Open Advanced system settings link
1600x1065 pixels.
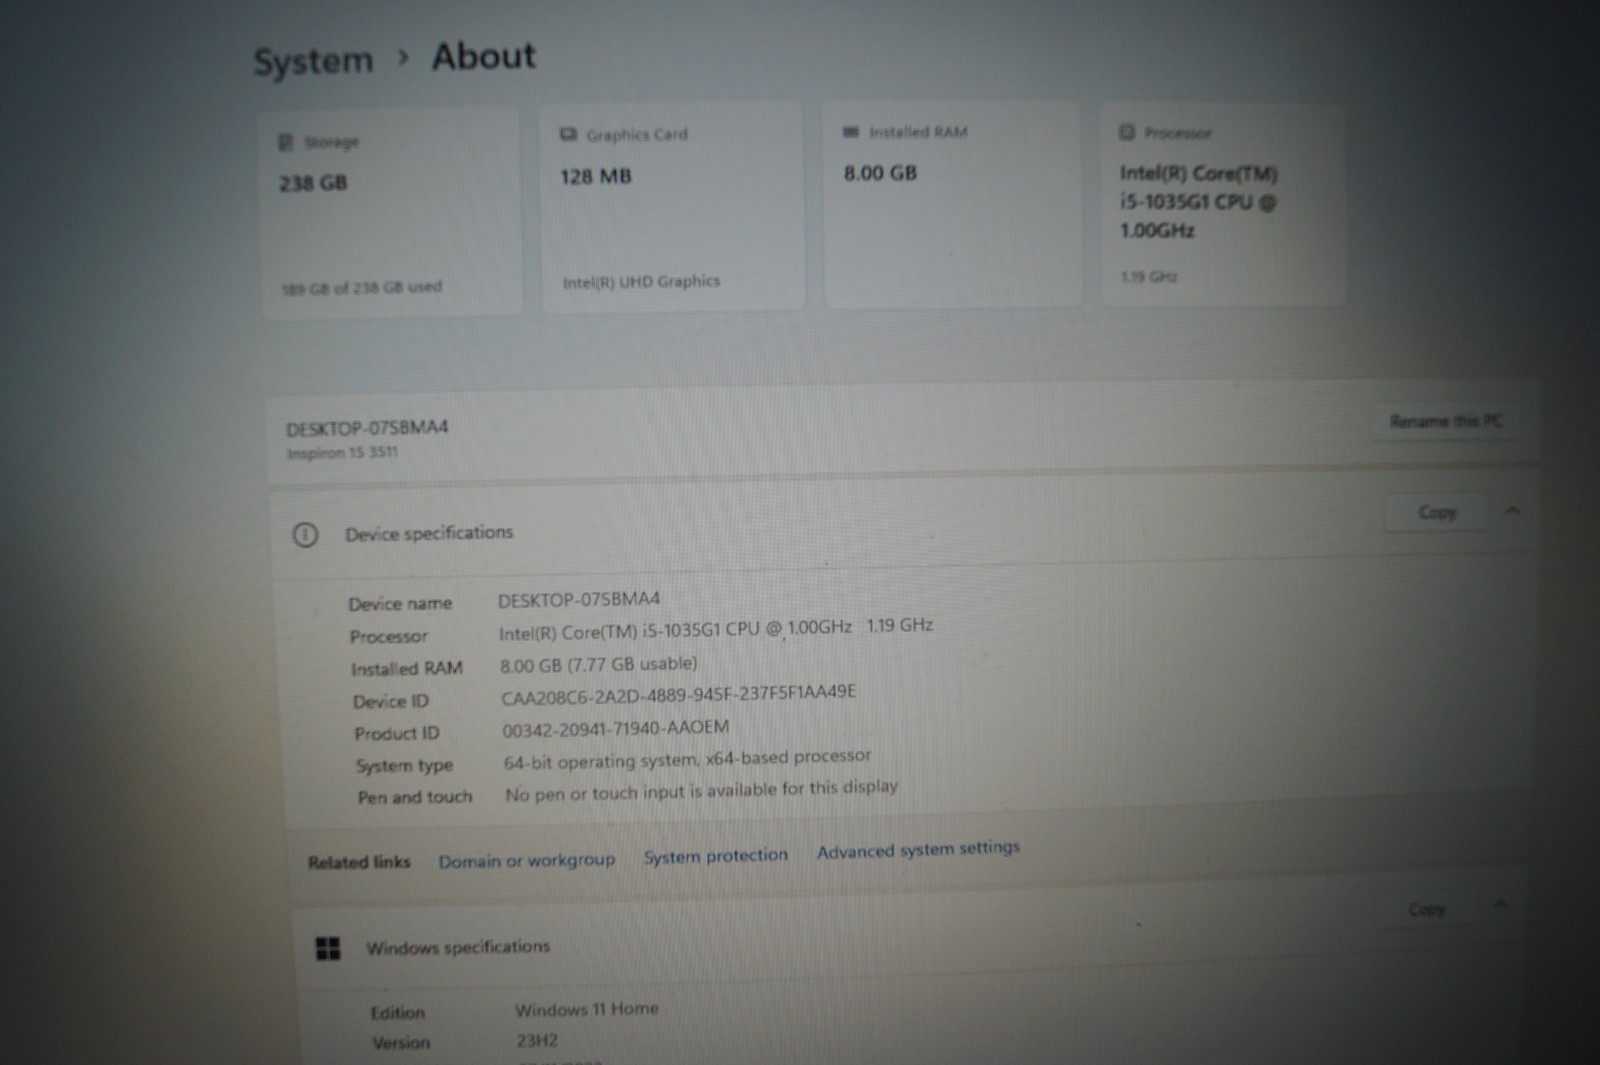pos(918,850)
